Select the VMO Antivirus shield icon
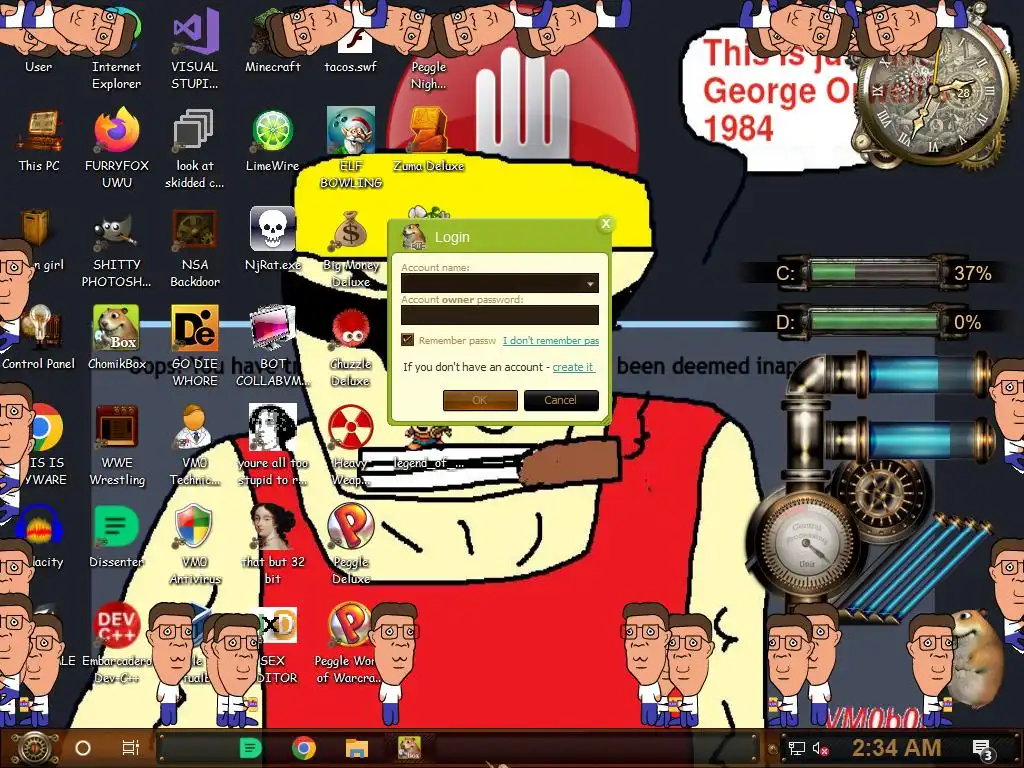 pyautogui.click(x=195, y=545)
